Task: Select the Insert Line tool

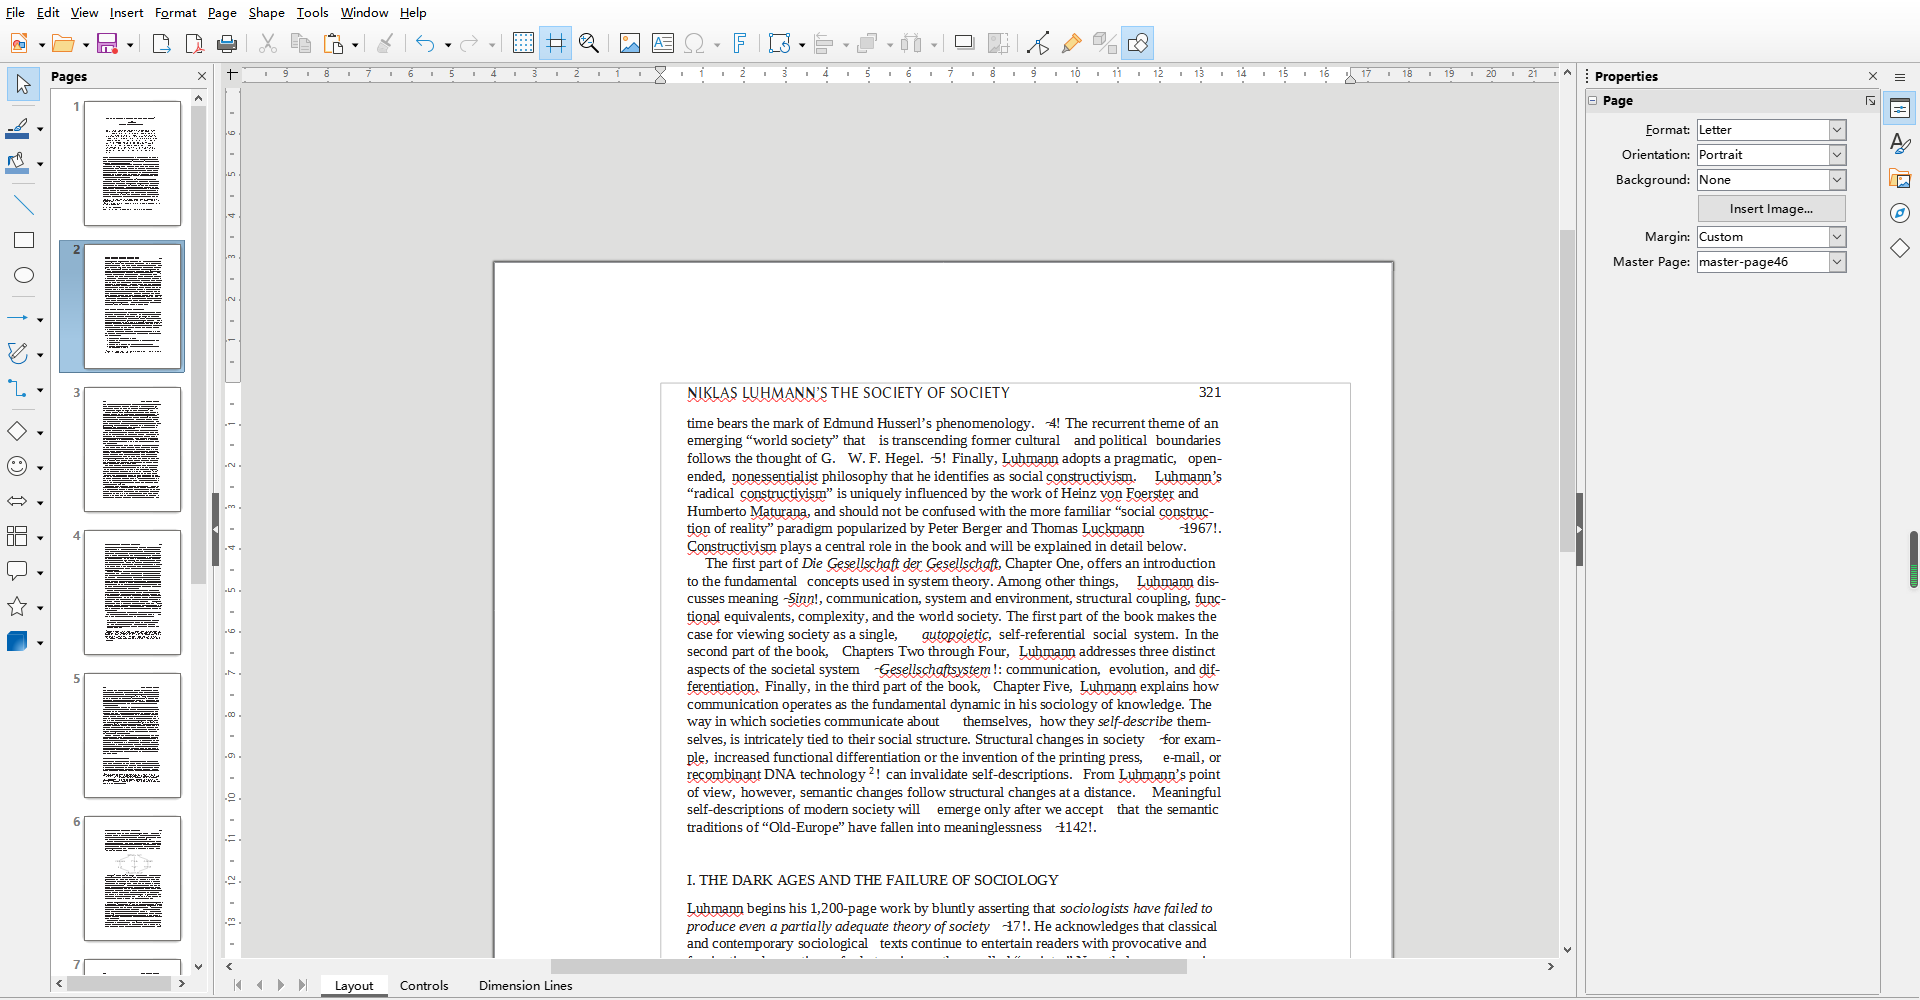Action: (x=24, y=206)
